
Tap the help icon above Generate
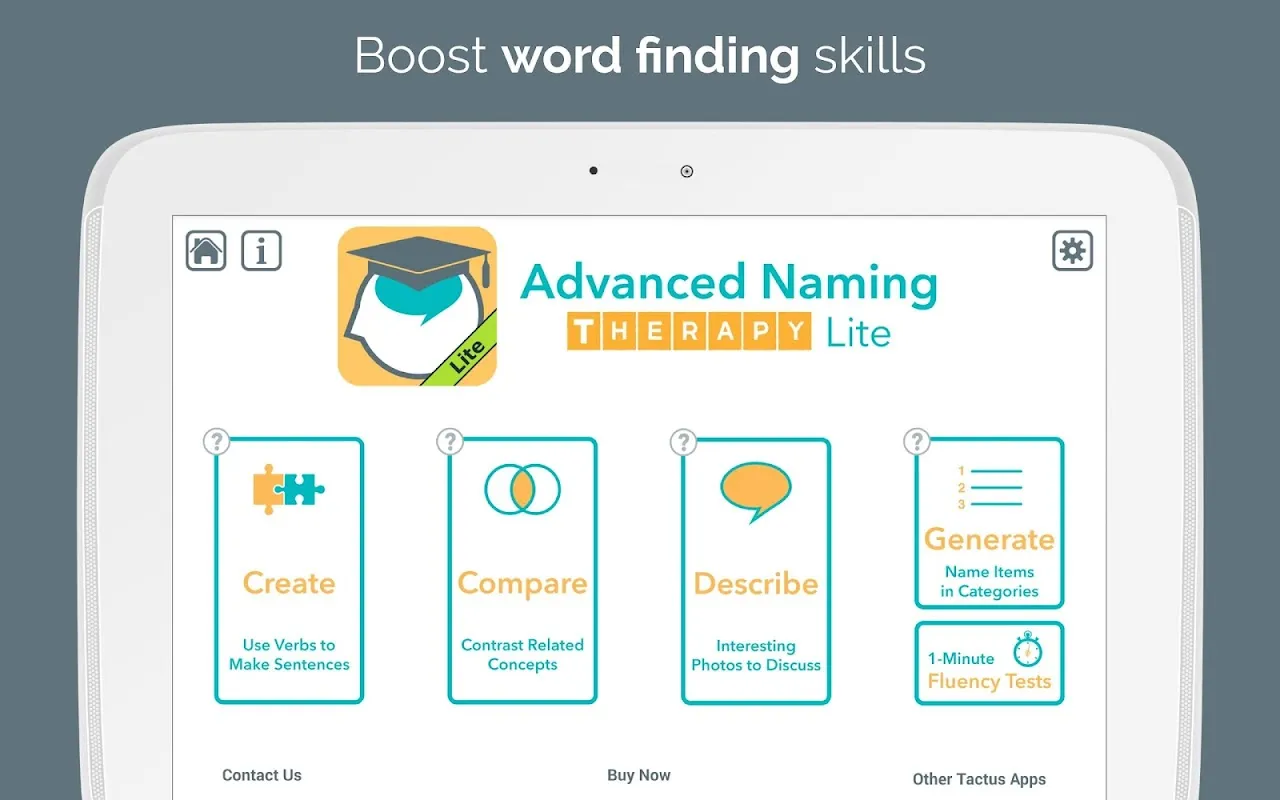[916, 442]
